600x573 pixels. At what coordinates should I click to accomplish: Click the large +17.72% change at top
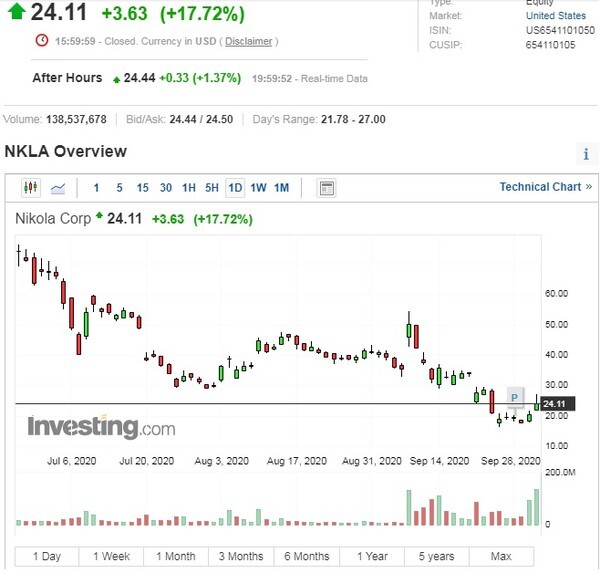pyautogui.click(x=202, y=14)
